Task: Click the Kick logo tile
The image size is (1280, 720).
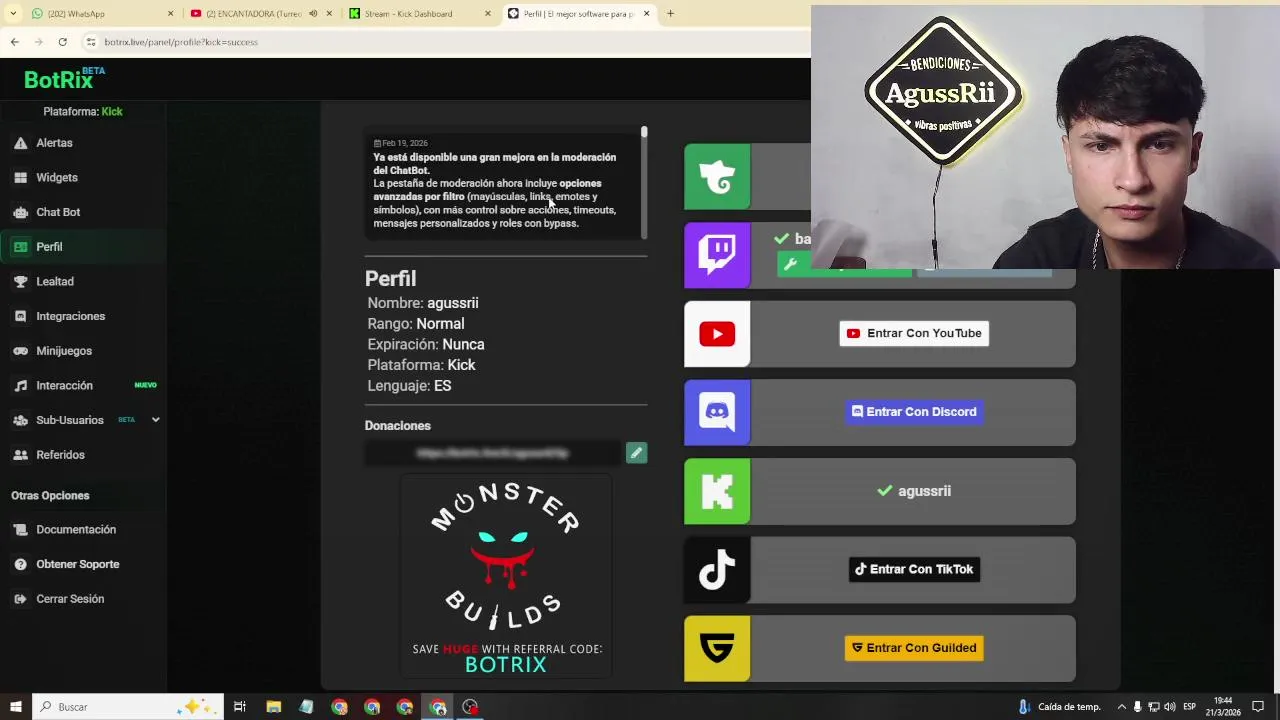Action: [717, 491]
